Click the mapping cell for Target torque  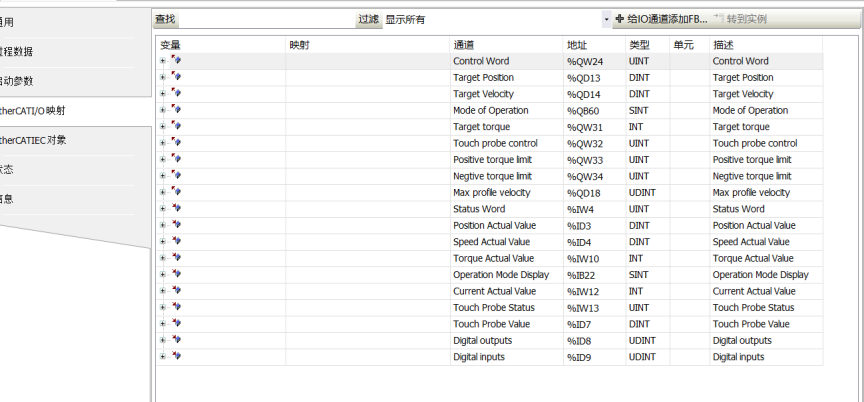click(368, 127)
